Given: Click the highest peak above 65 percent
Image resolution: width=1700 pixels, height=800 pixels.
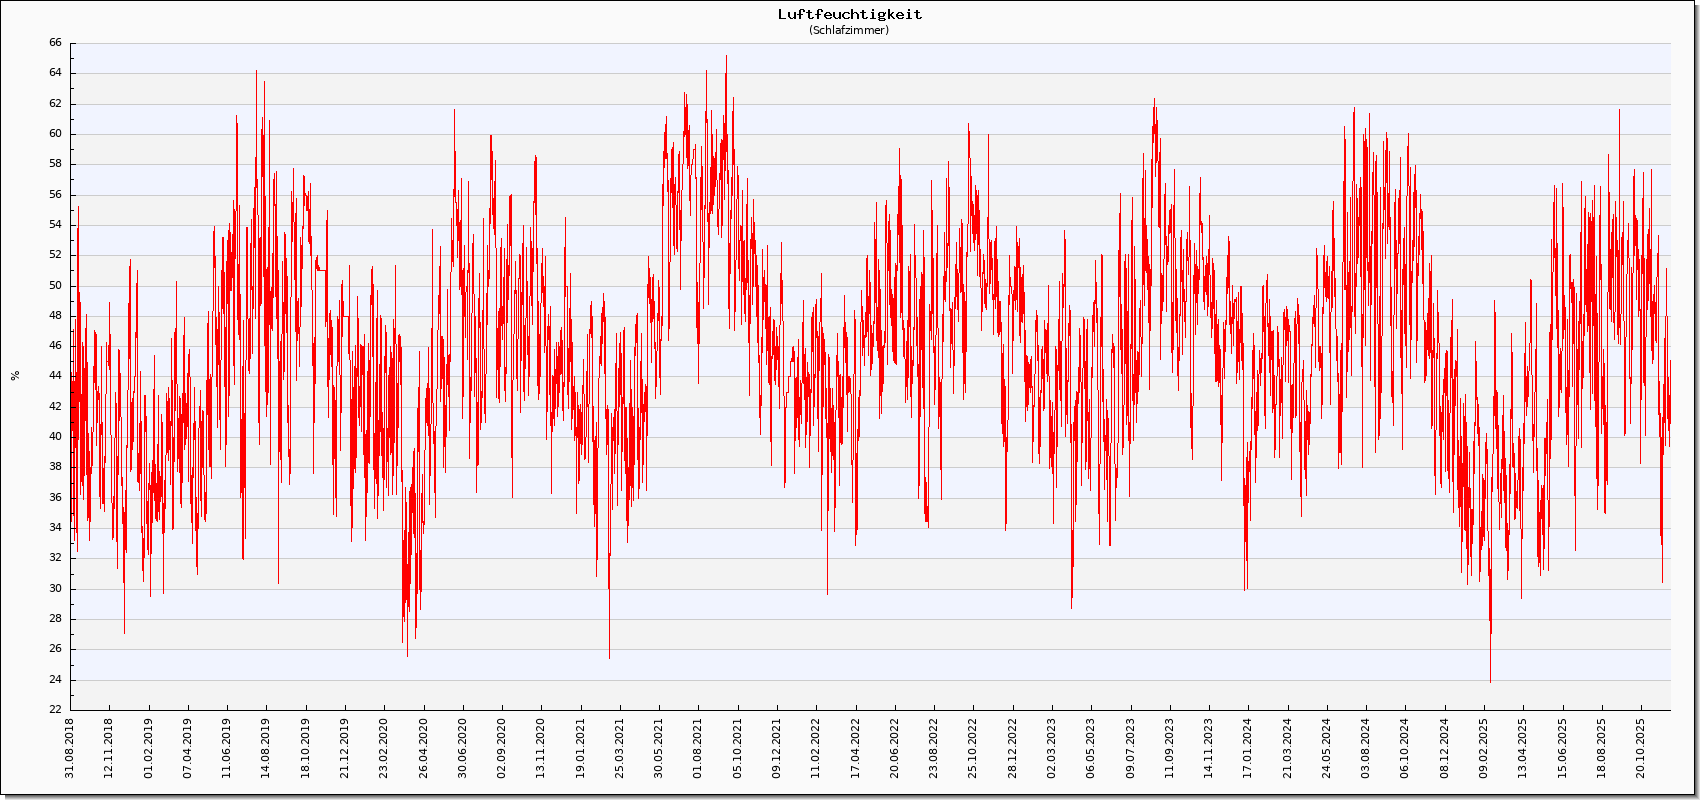Looking at the screenshot, I should 726,58.
